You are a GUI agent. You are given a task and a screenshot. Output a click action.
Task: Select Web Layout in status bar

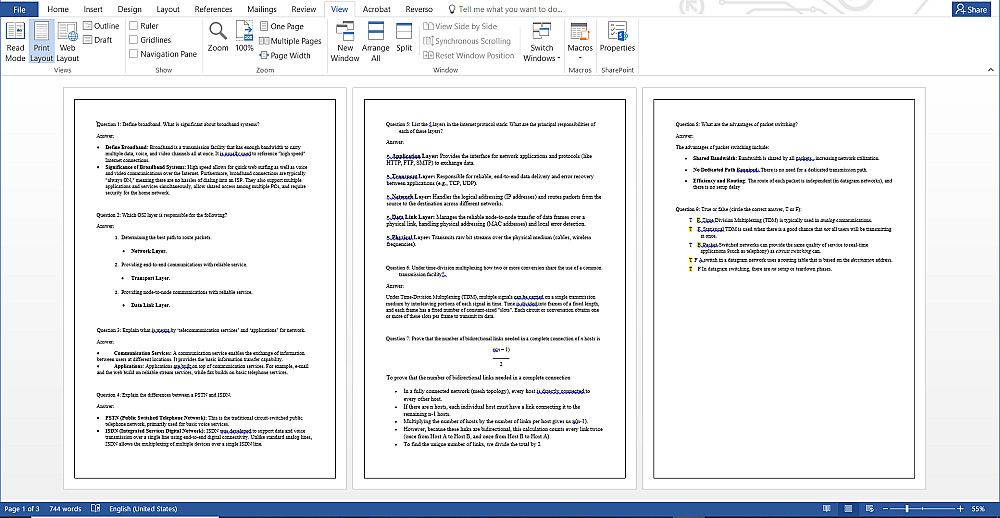click(x=871, y=508)
